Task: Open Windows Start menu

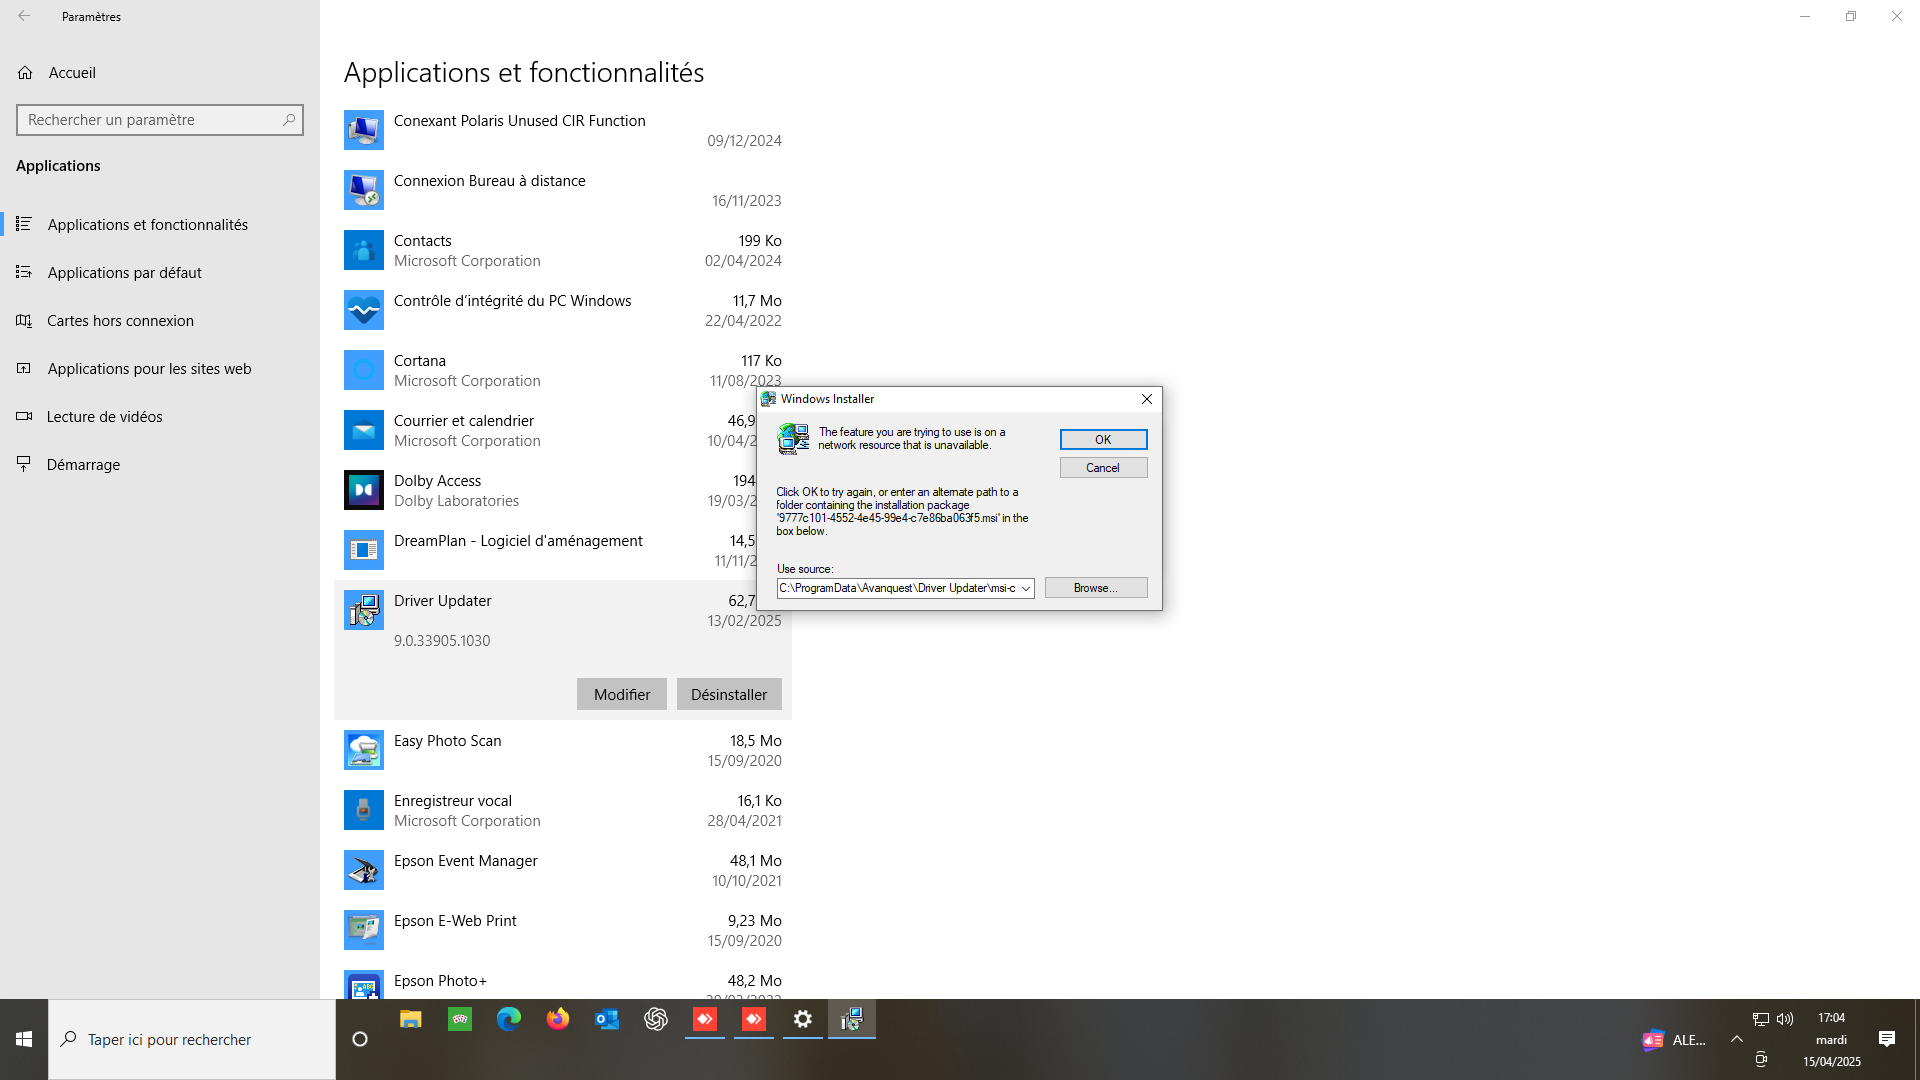Action: [24, 1040]
